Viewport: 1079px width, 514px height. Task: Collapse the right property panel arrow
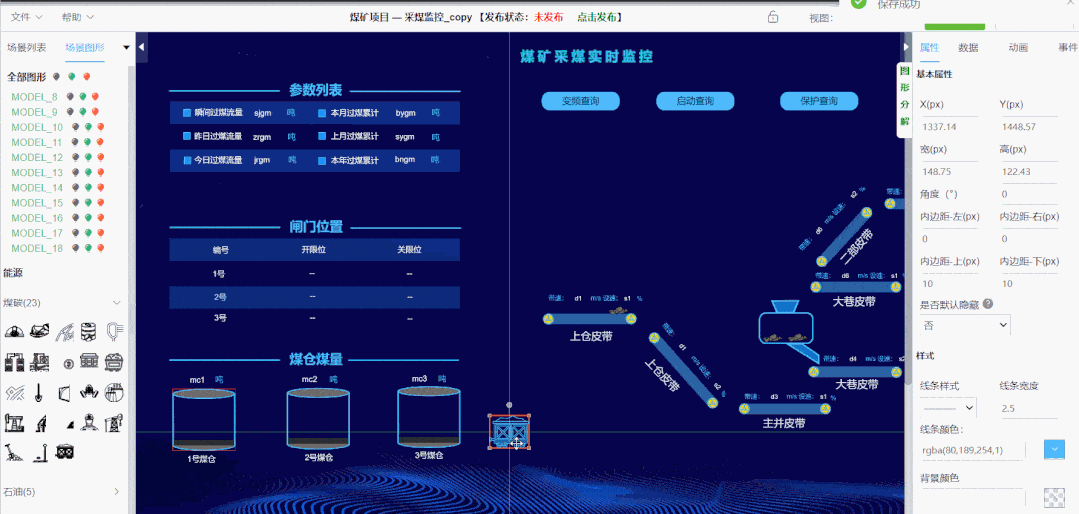pos(906,47)
